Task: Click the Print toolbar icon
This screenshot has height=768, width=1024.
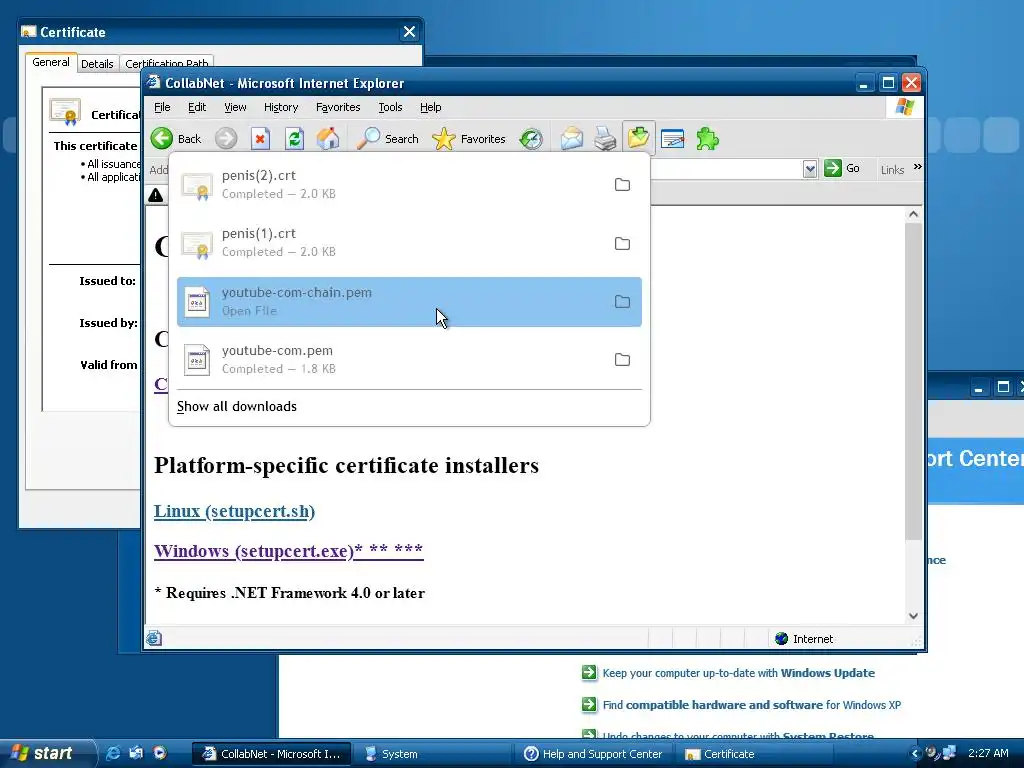Action: tap(605, 138)
